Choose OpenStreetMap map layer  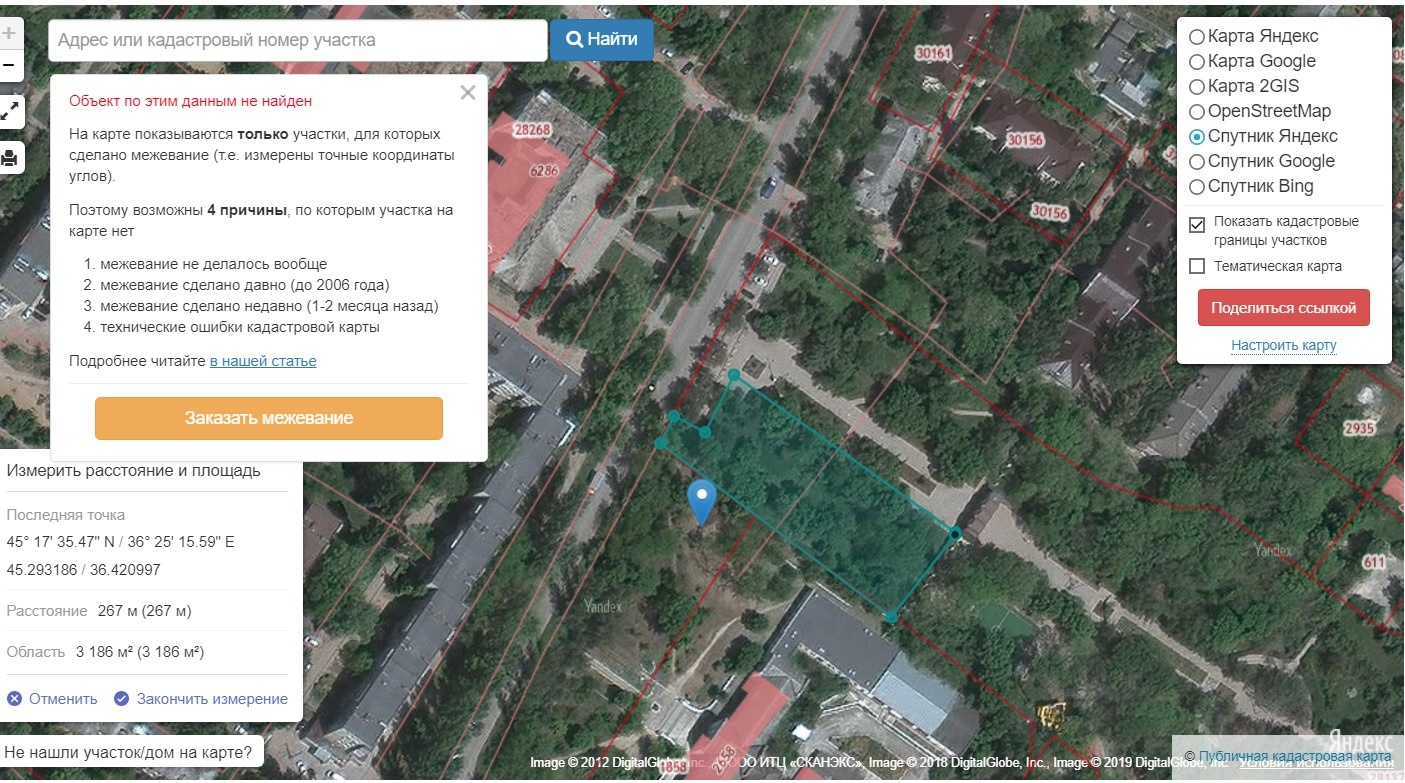click(1197, 112)
